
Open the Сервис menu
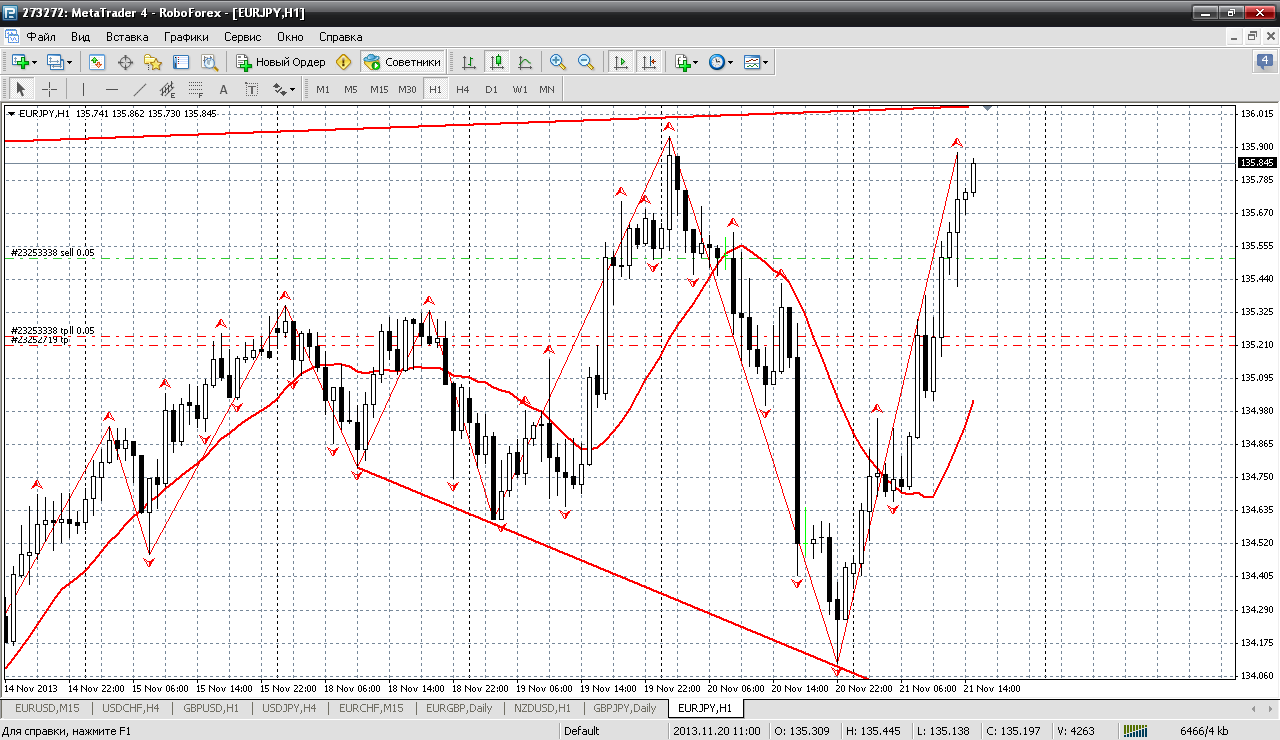point(243,36)
